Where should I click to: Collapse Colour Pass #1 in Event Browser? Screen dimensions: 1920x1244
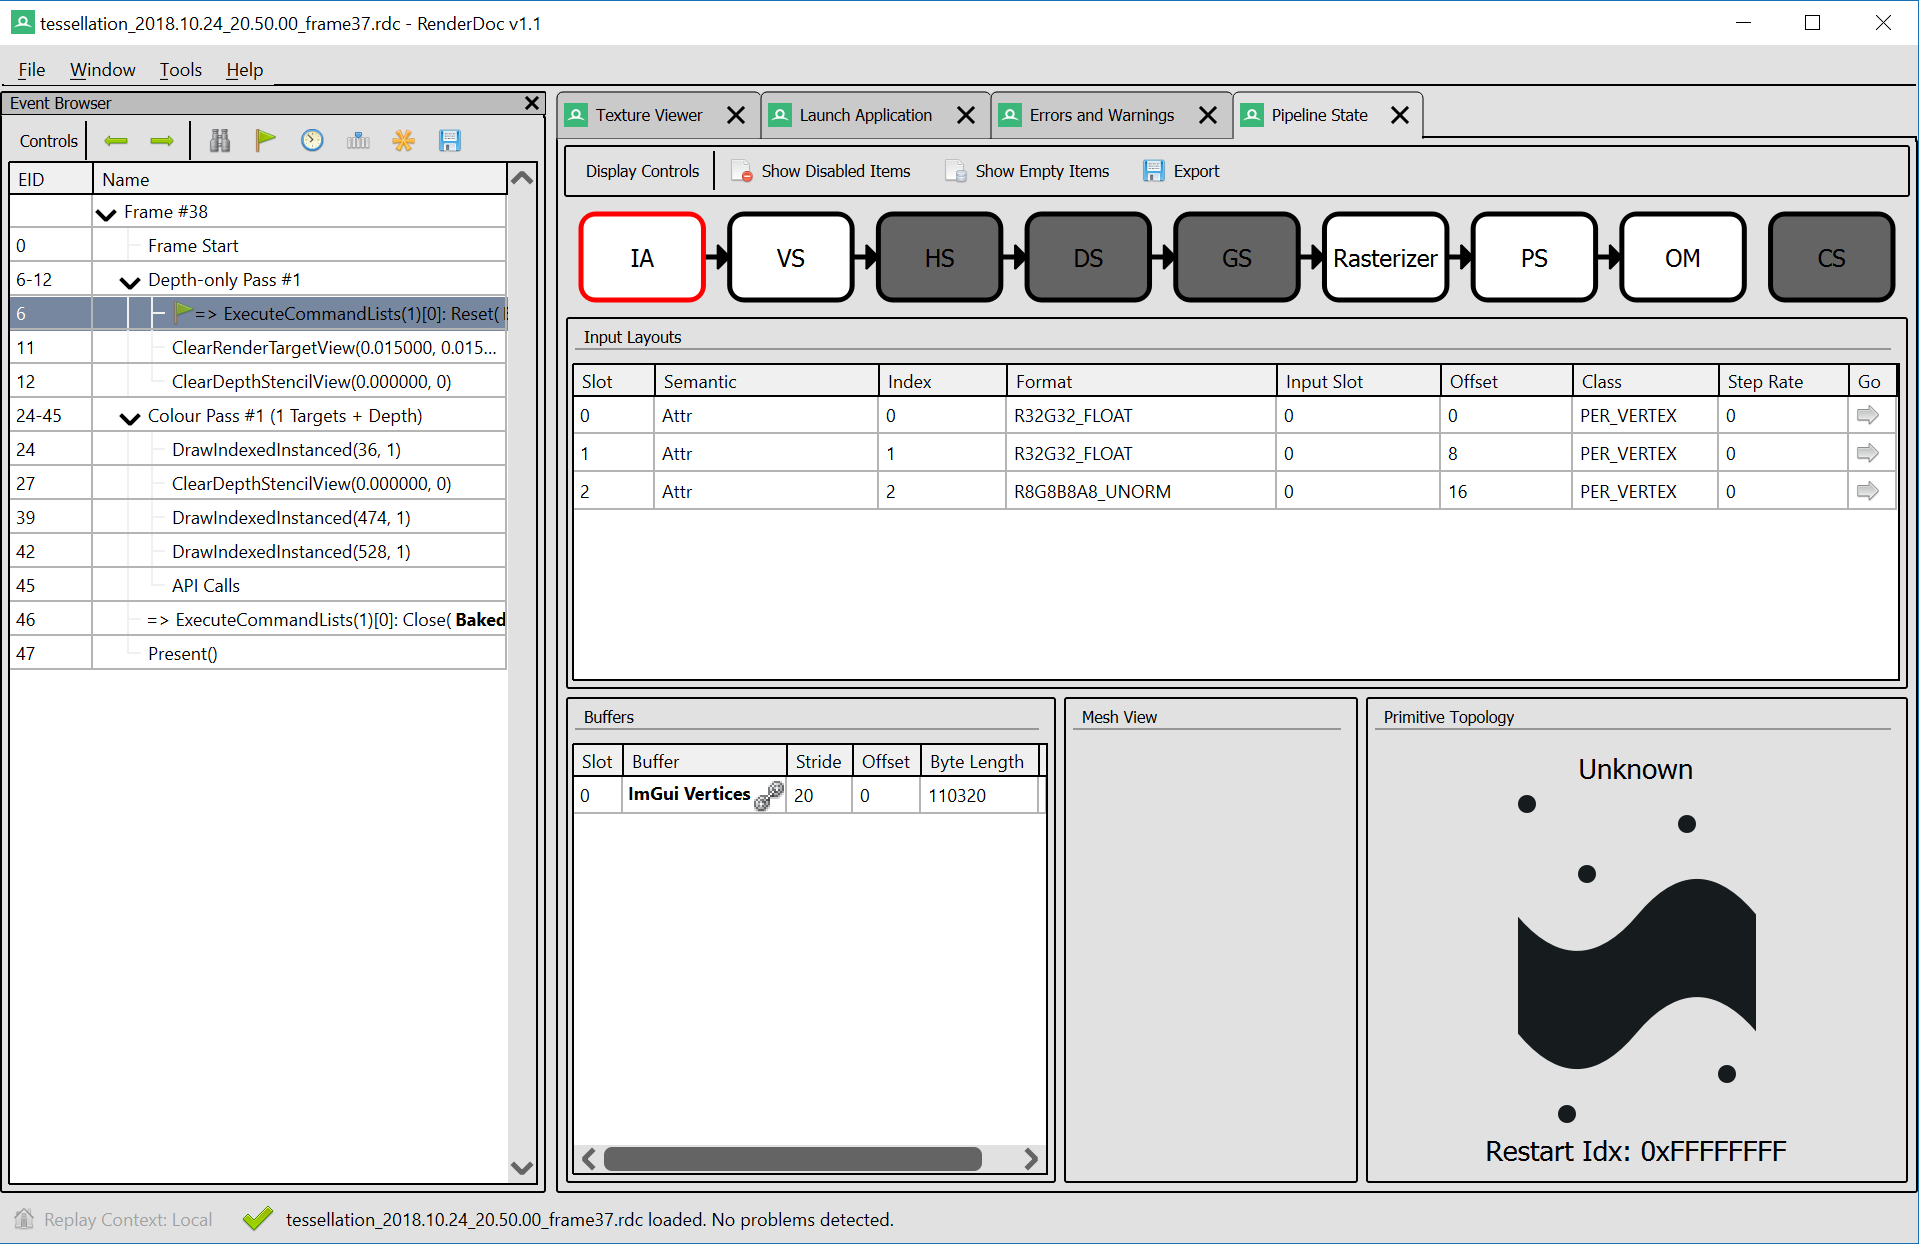129,417
